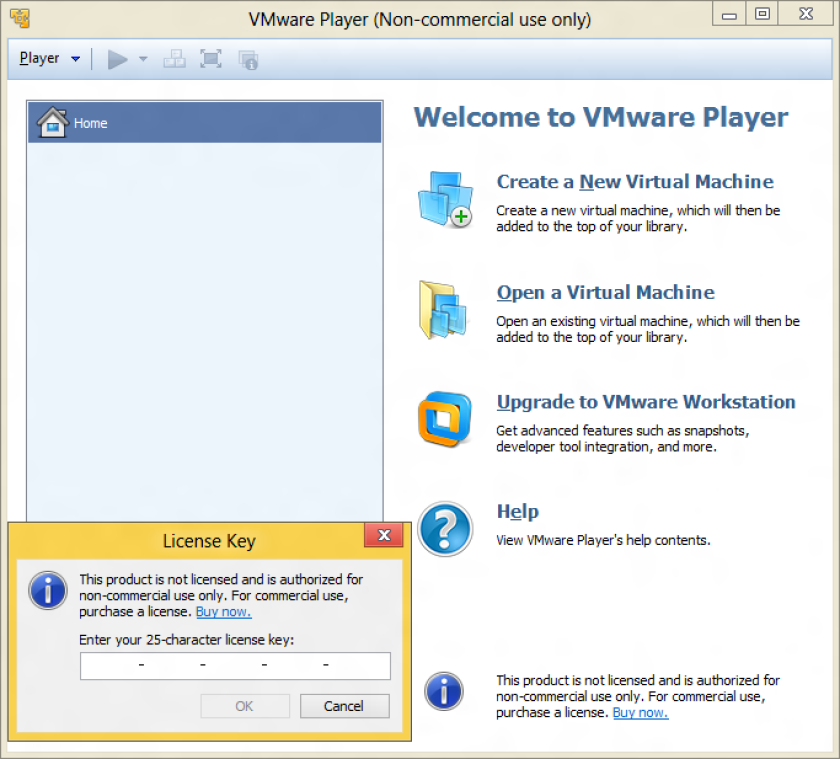Click the info icon in License Key dialog

click(x=48, y=591)
